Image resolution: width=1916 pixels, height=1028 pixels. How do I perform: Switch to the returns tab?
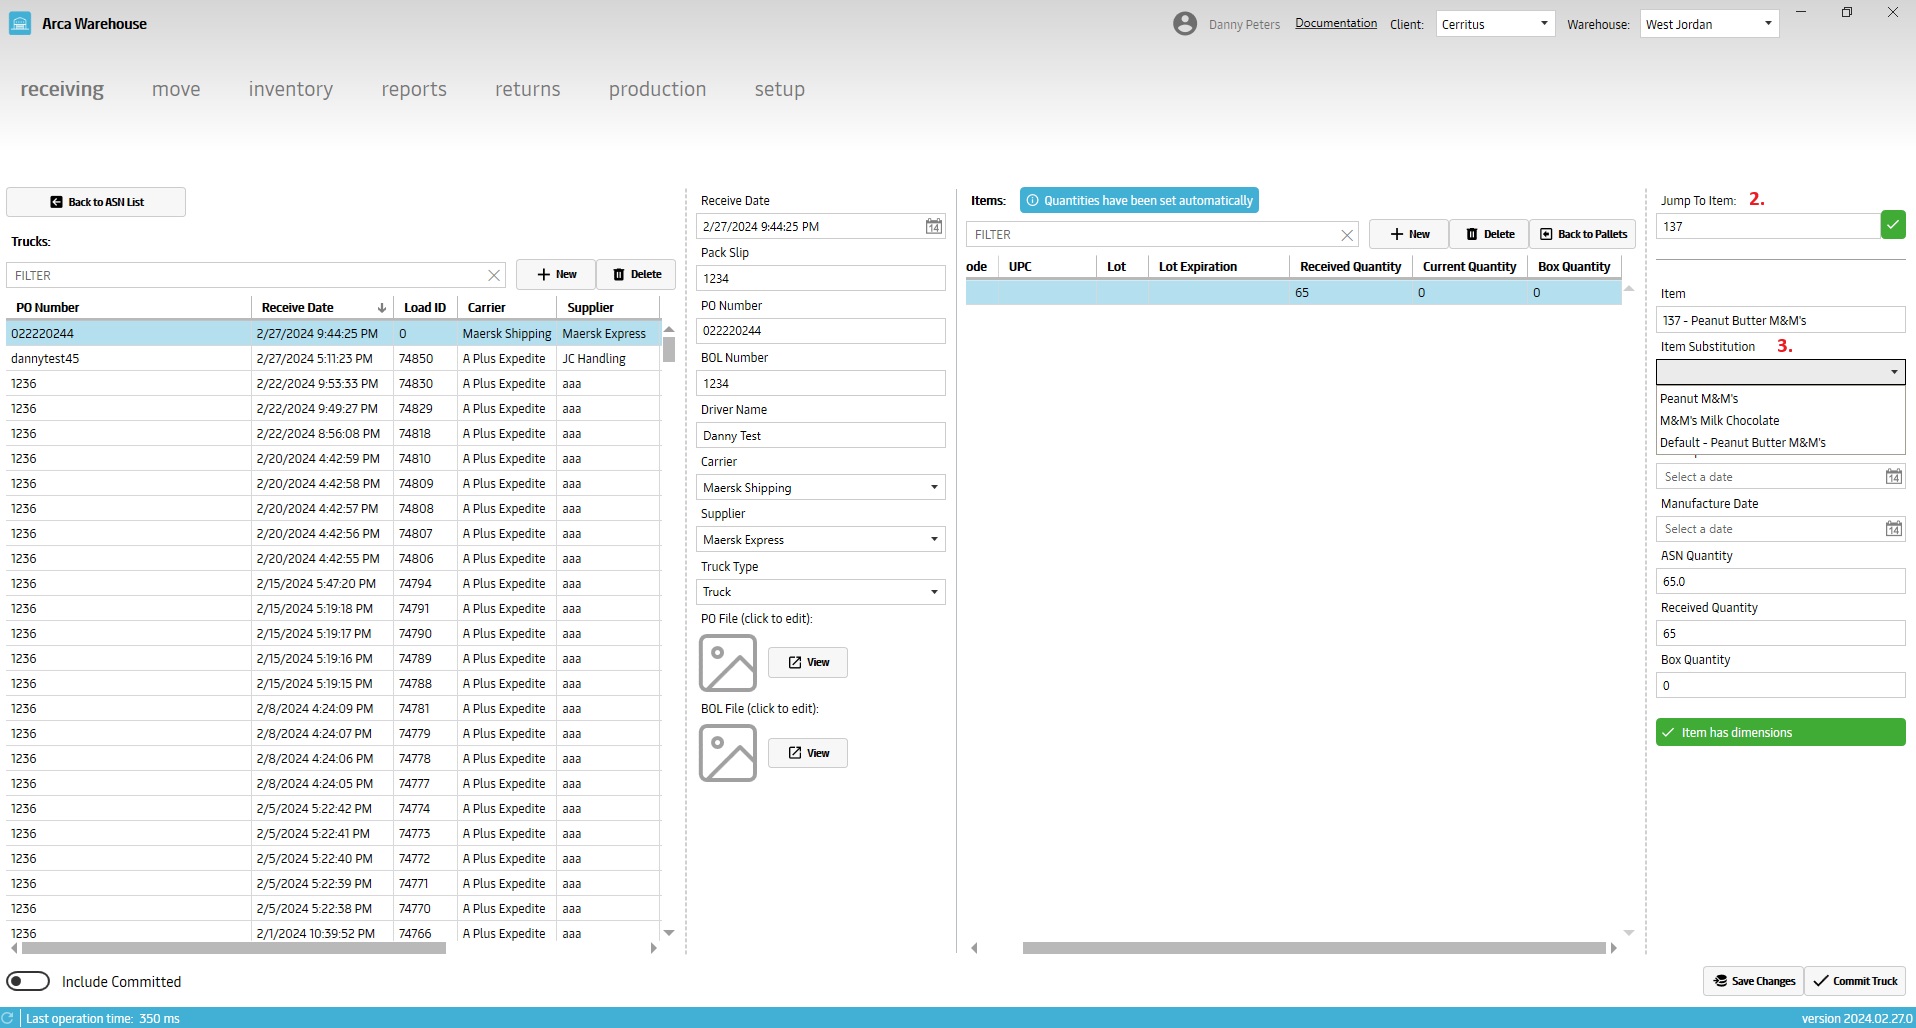[x=528, y=89]
